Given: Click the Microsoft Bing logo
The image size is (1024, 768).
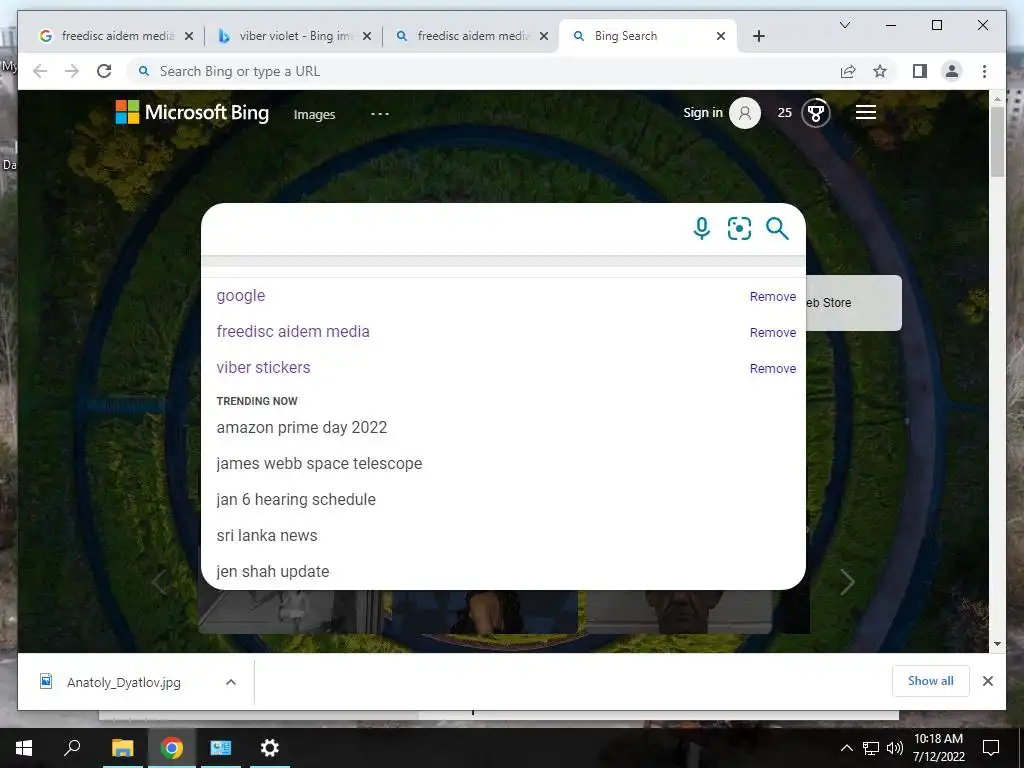Looking at the screenshot, I should click(x=192, y=112).
